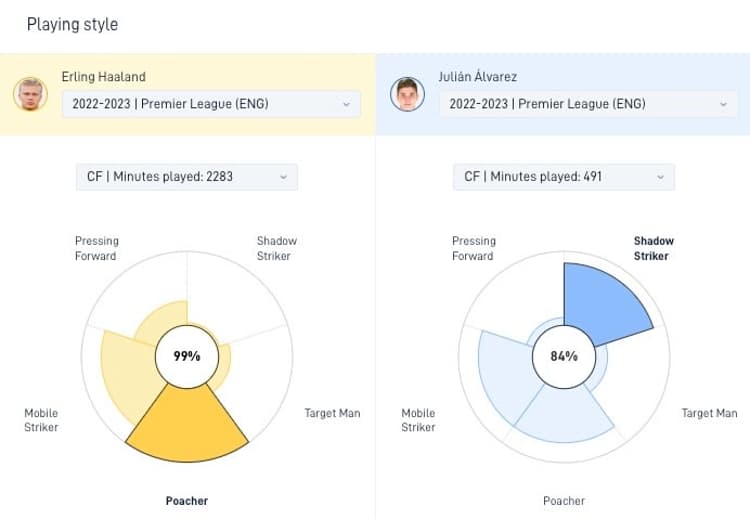Click the Julián Álvarez player name
The height and width of the screenshot is (519, 750).
click(480, 77)
